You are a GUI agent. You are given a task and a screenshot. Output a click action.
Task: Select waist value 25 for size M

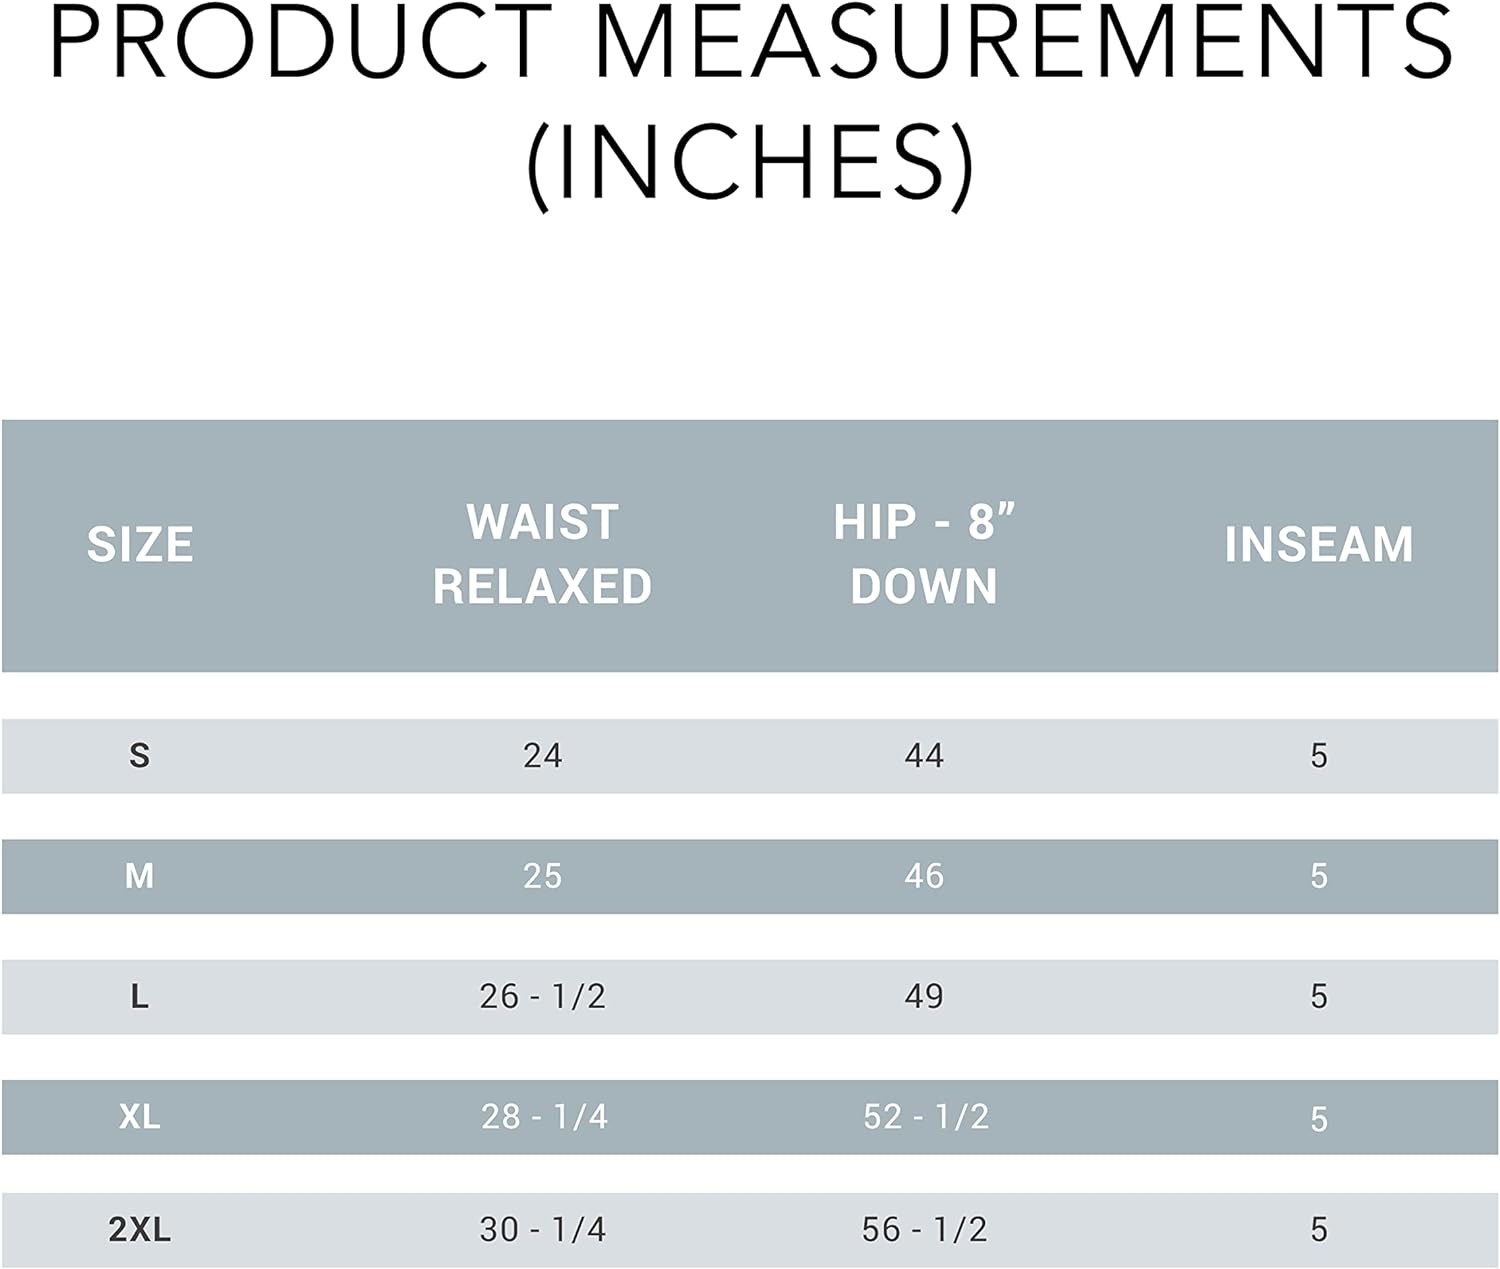[542, 876]
